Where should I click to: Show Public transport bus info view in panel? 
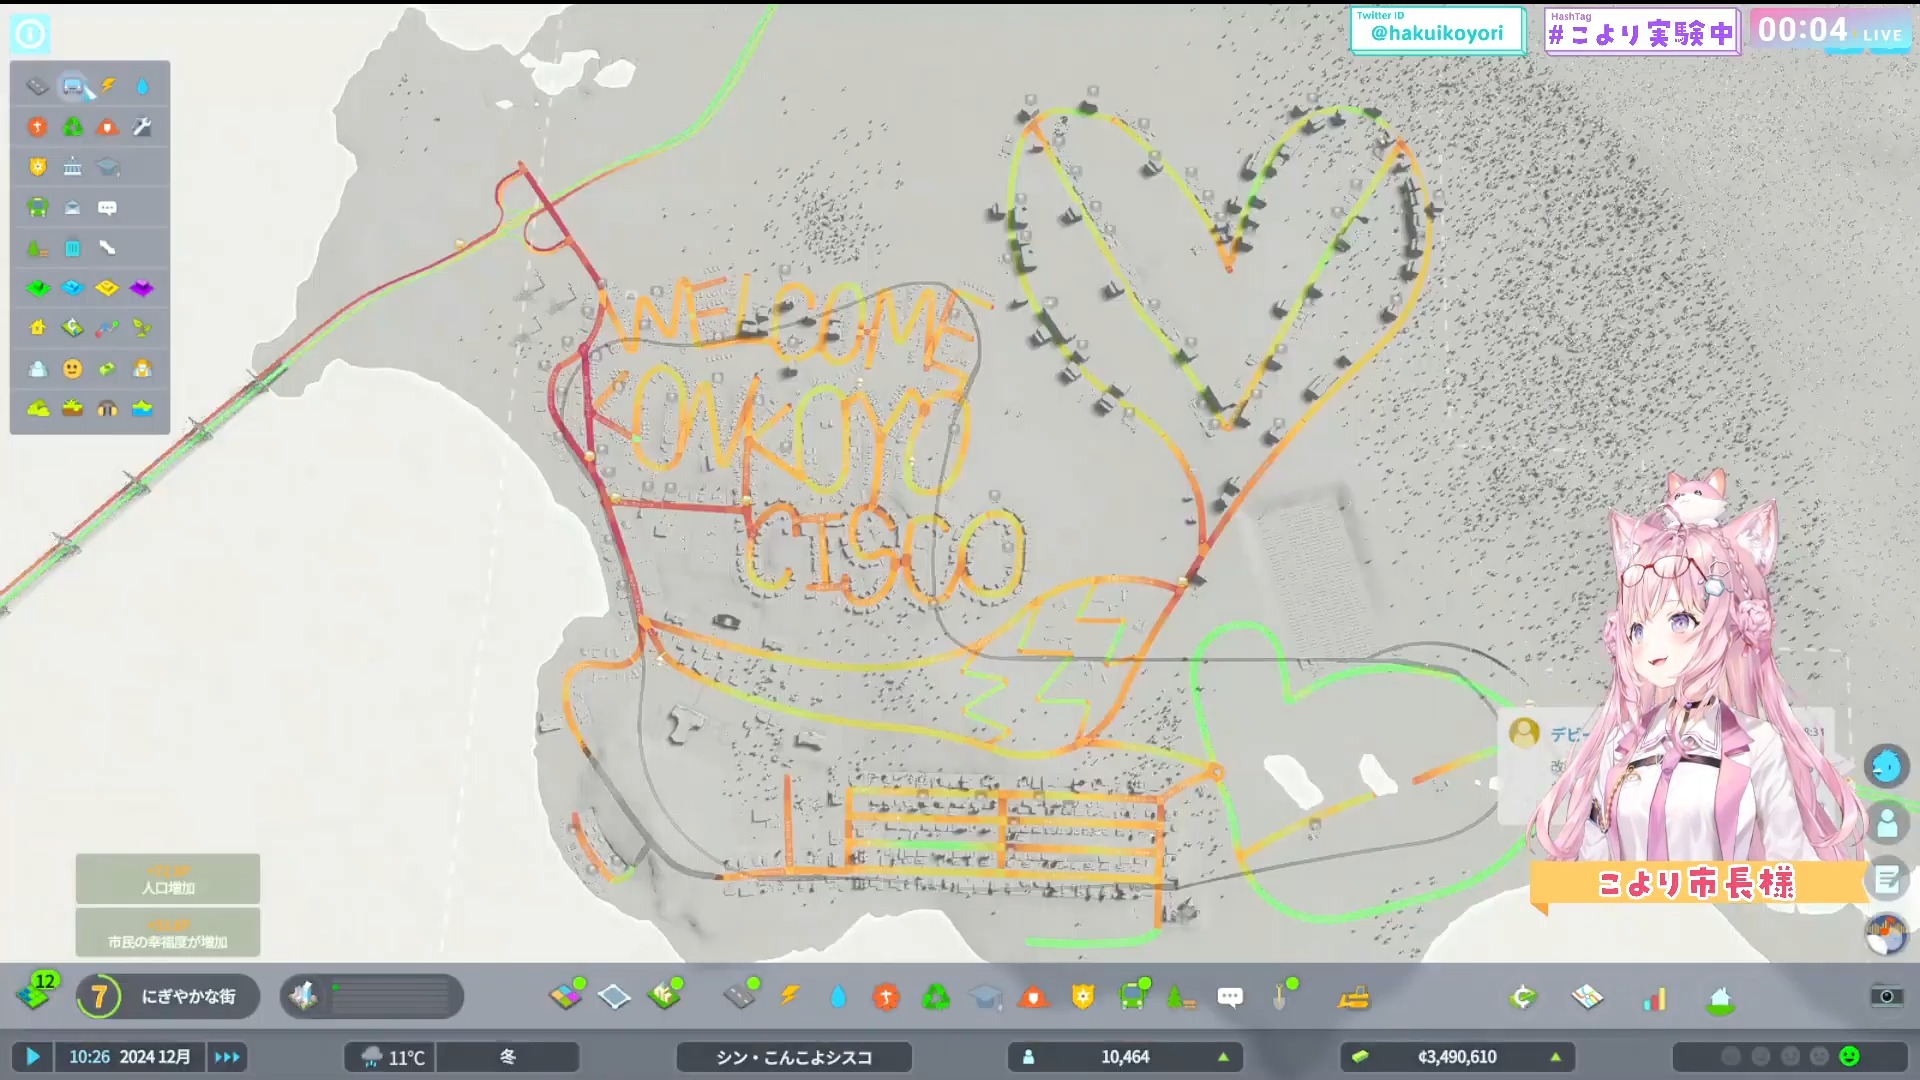click(37, 208)
